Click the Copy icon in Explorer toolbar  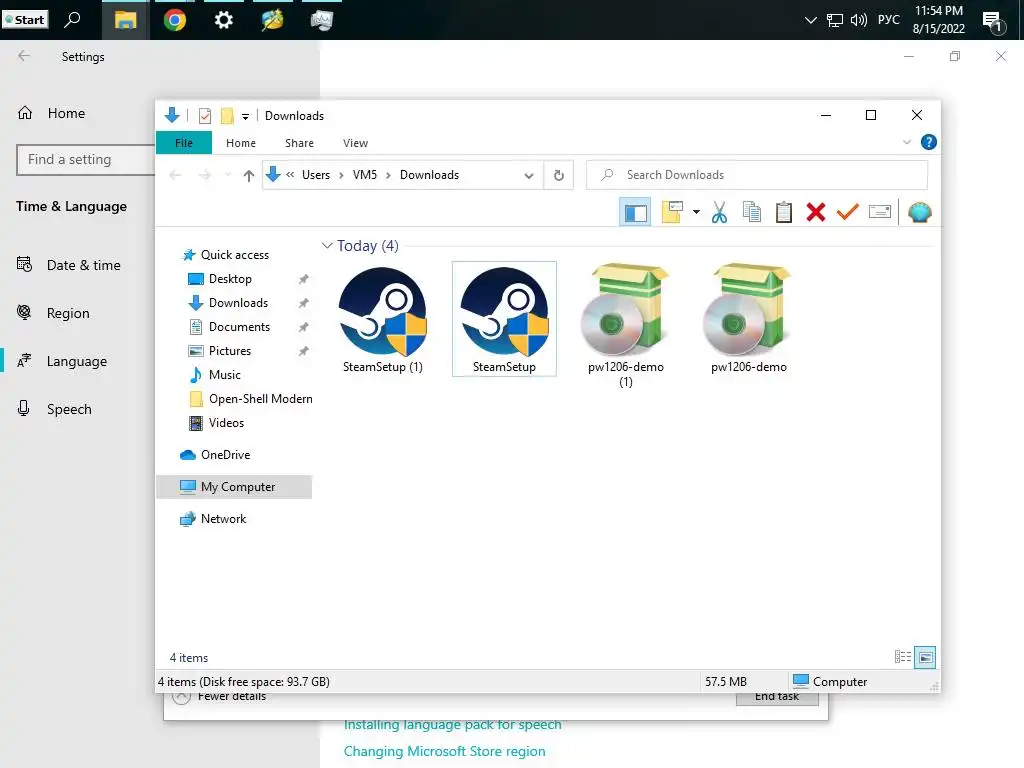[x=752, y=212]
